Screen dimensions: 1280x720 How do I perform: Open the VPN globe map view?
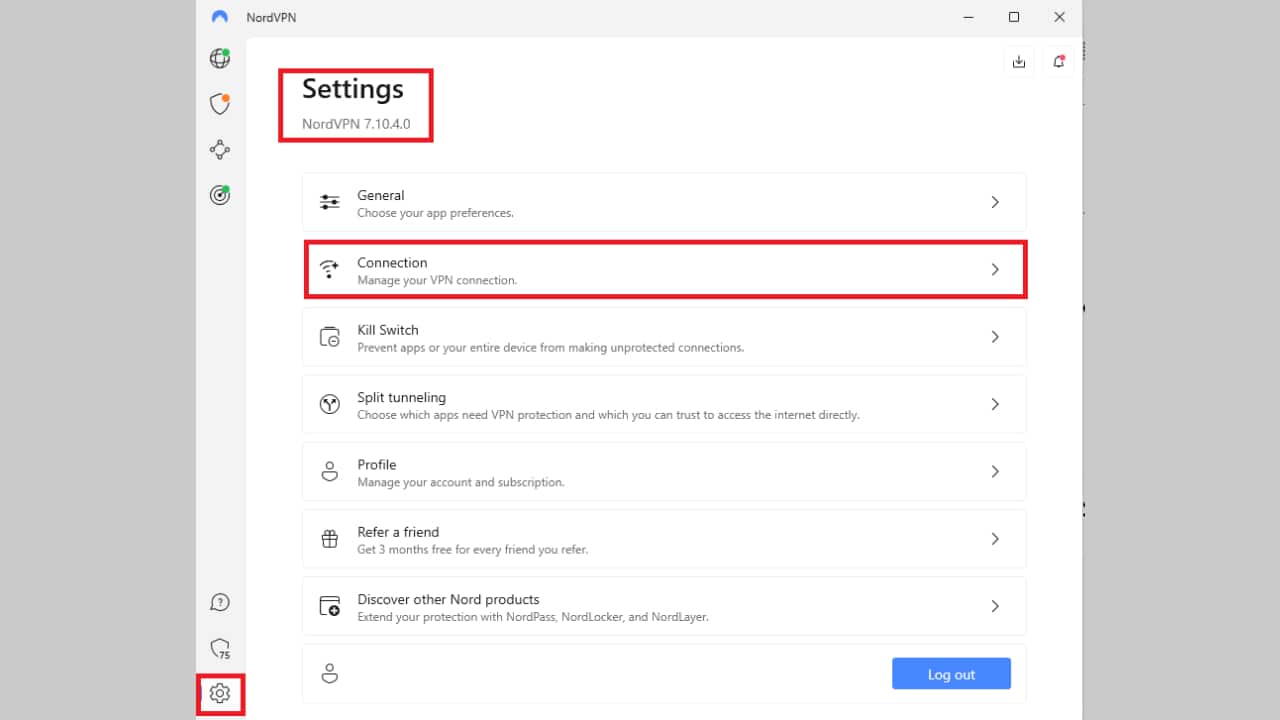[x=220, y=58]
